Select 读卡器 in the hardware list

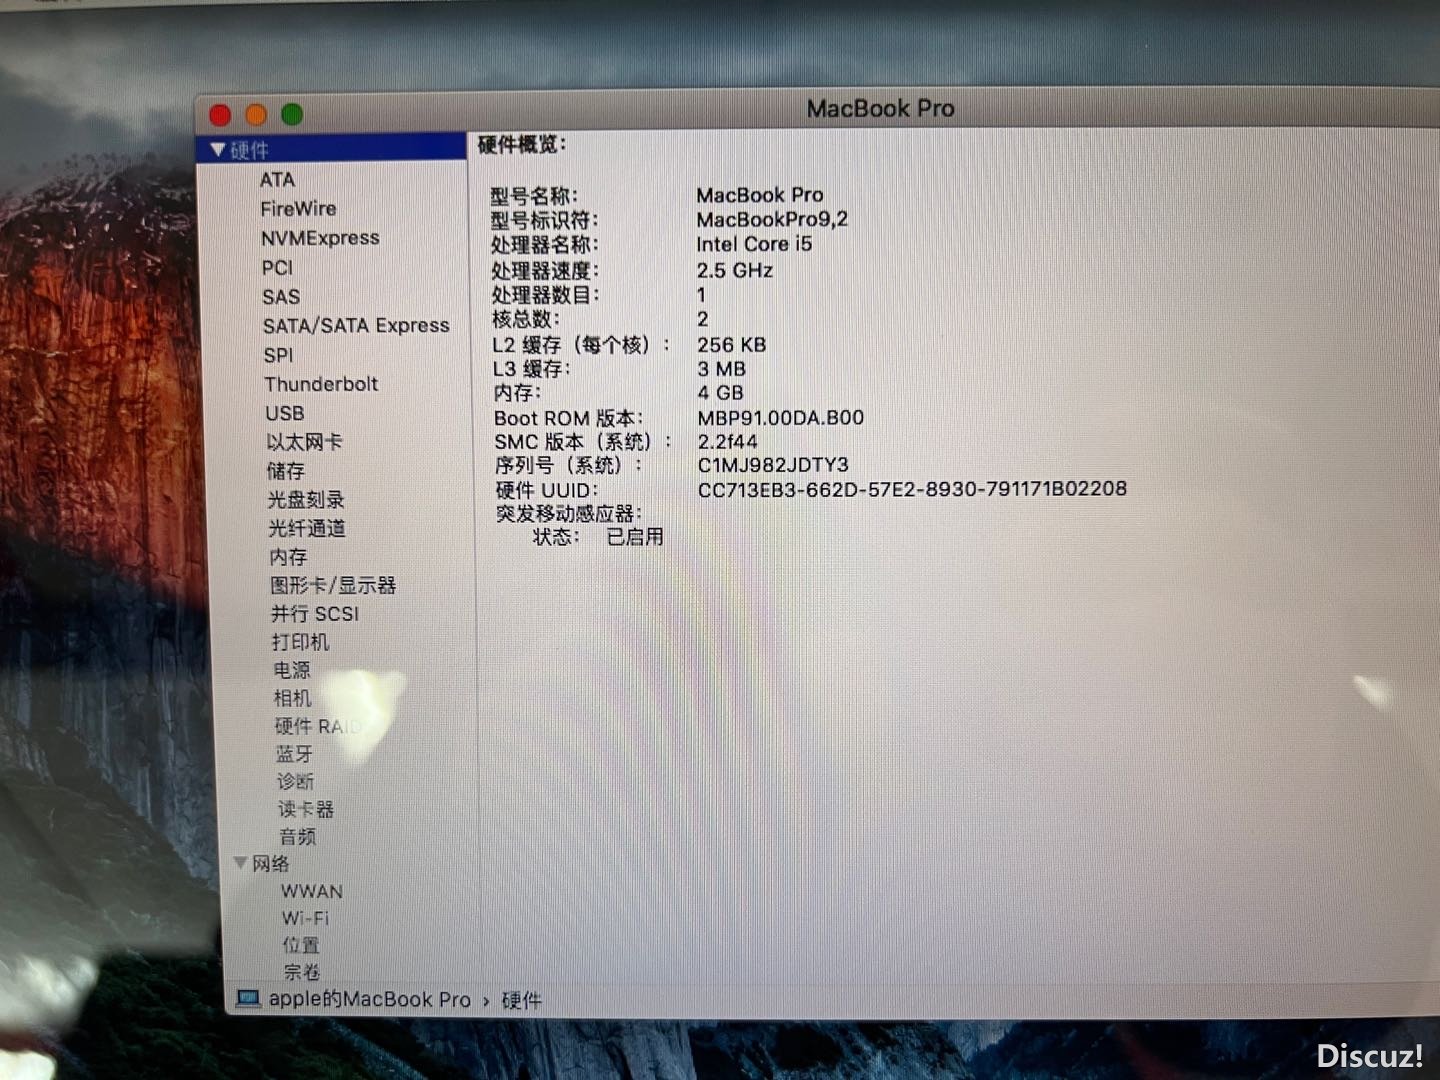point(306,810)
